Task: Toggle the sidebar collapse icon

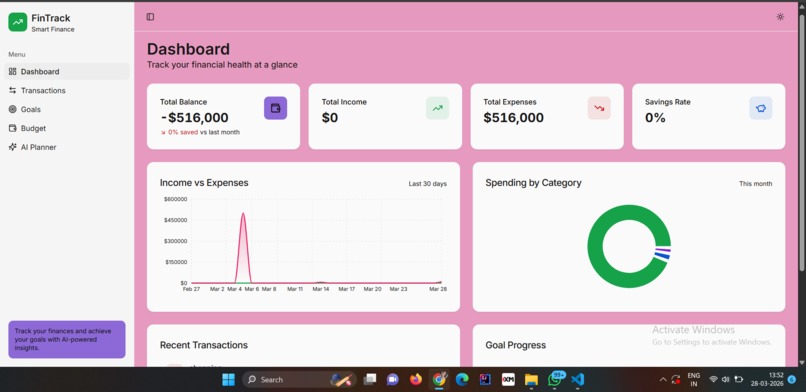Action: point(150,17)
